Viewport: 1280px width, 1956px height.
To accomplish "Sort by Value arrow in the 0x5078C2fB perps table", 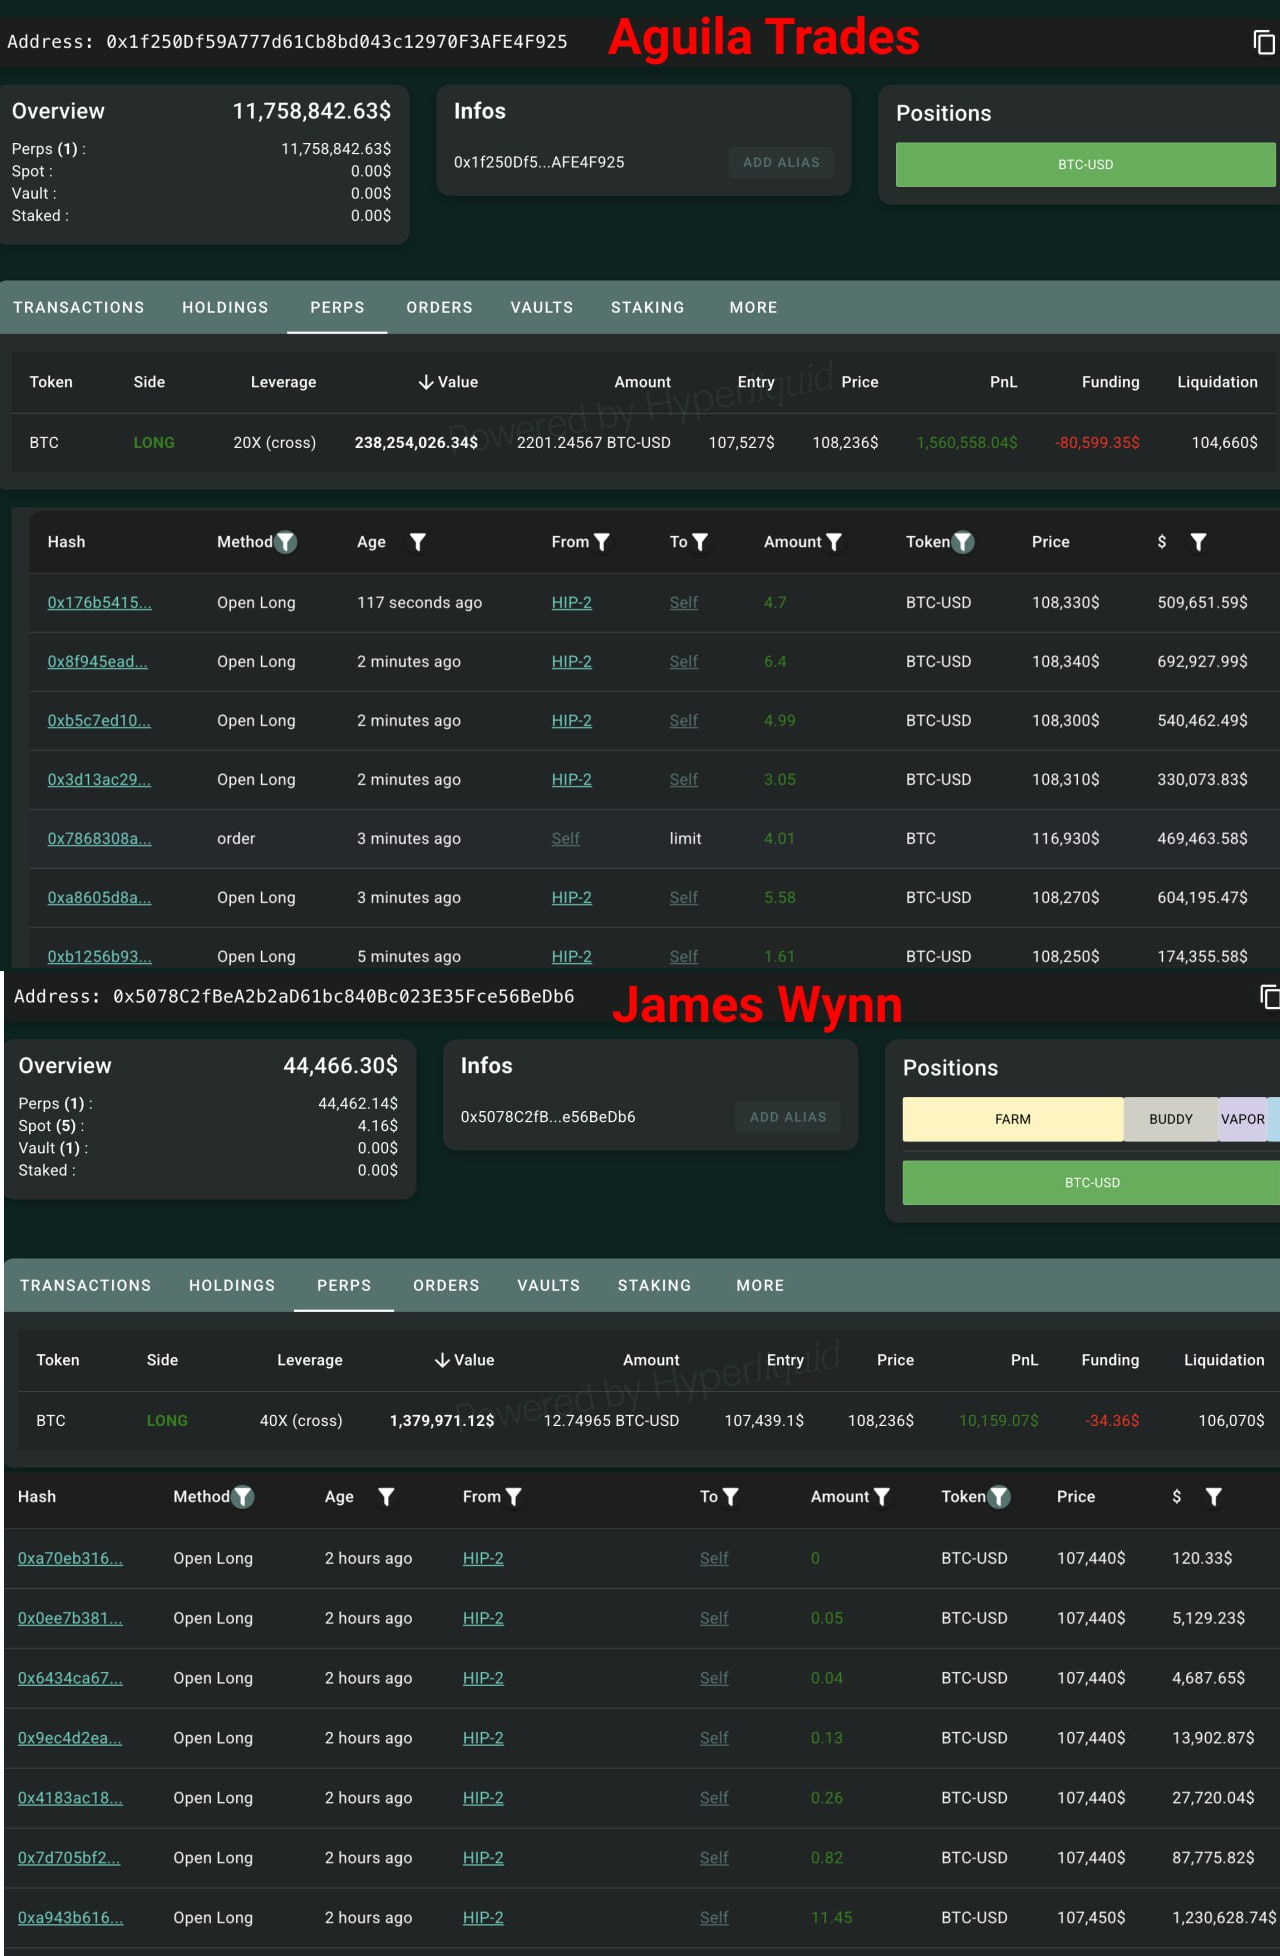I will click(442, 1360).
